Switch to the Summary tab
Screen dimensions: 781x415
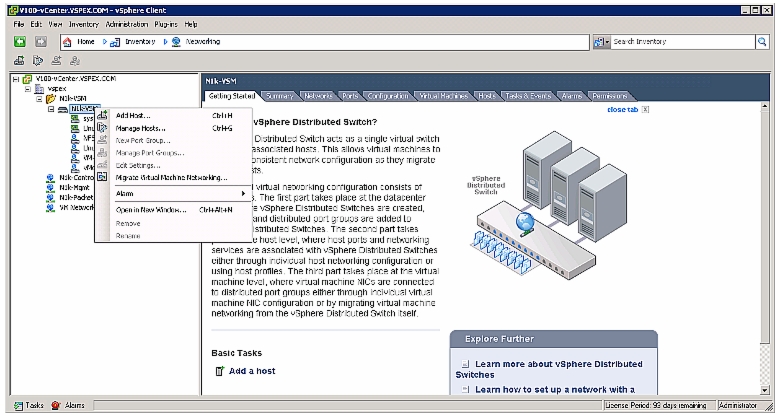click(x=279, y=96)
